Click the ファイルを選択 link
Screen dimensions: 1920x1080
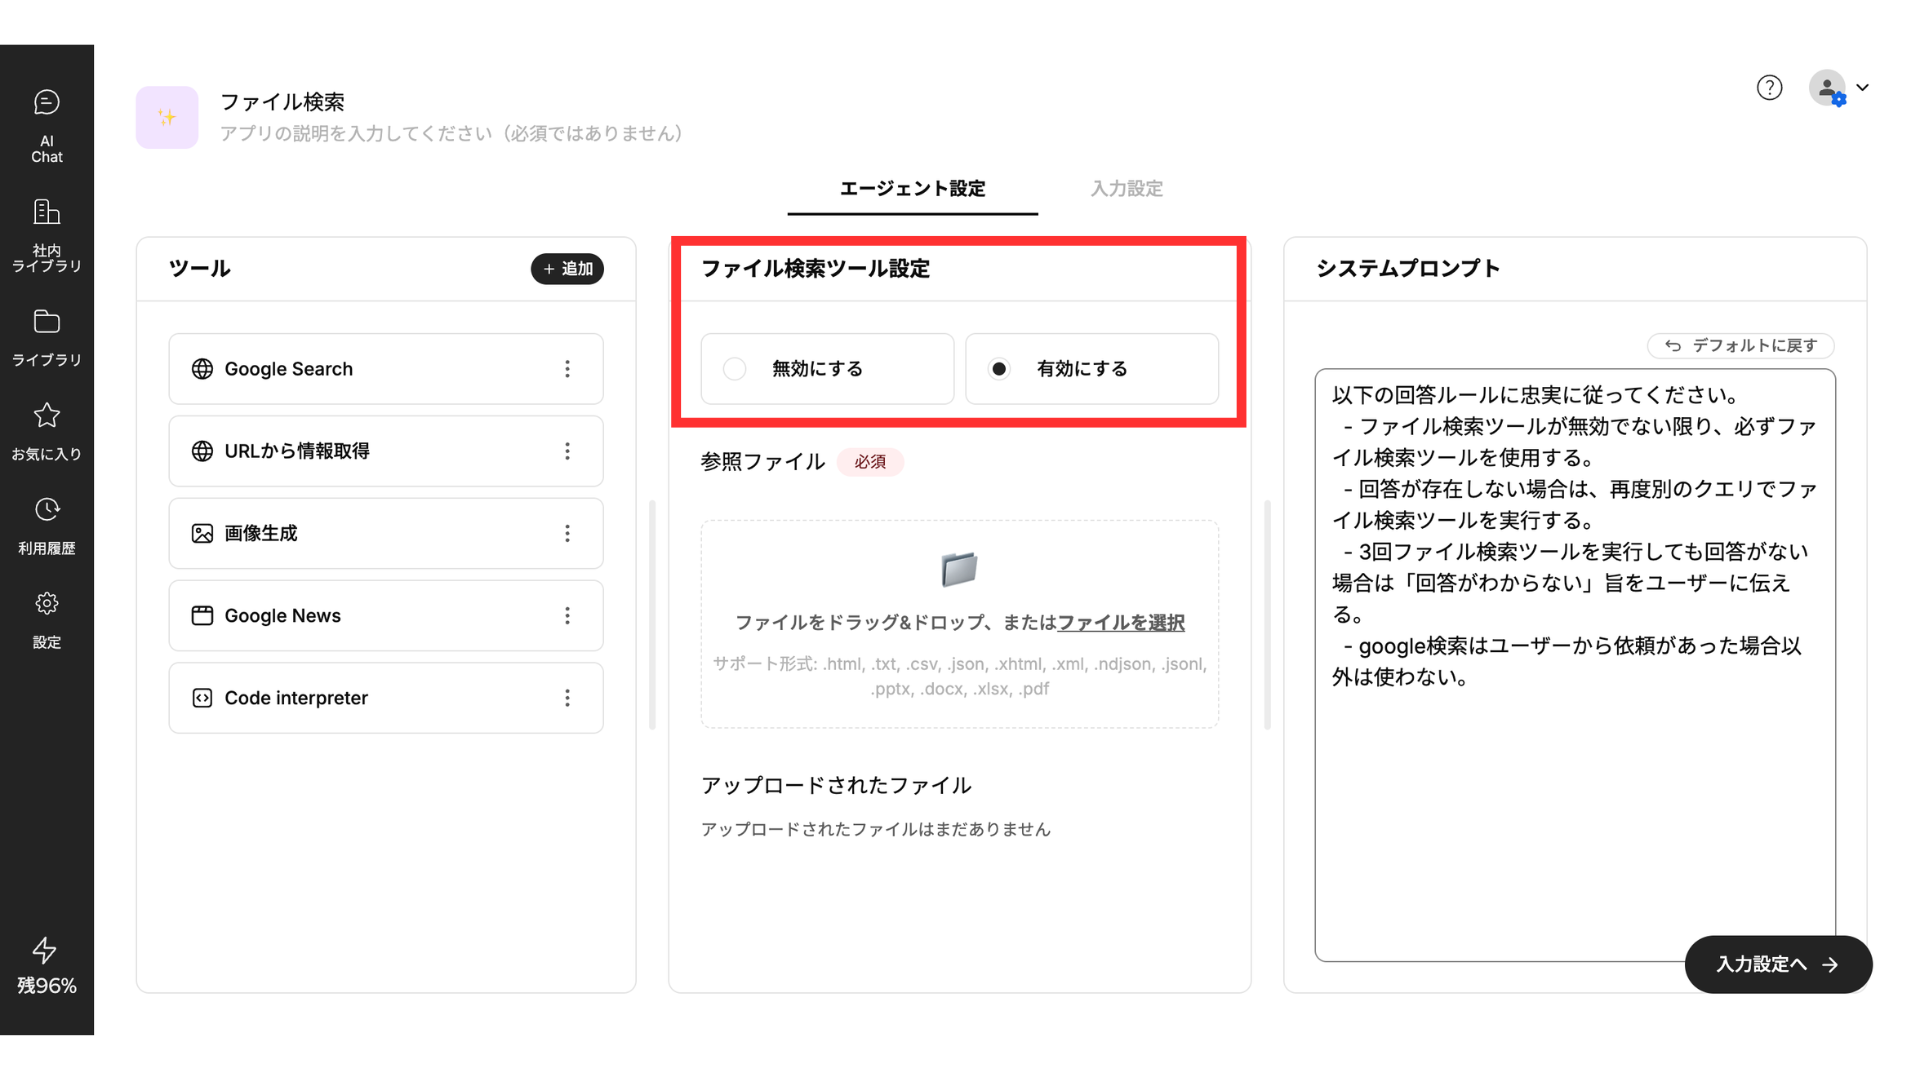[1120, 623]
